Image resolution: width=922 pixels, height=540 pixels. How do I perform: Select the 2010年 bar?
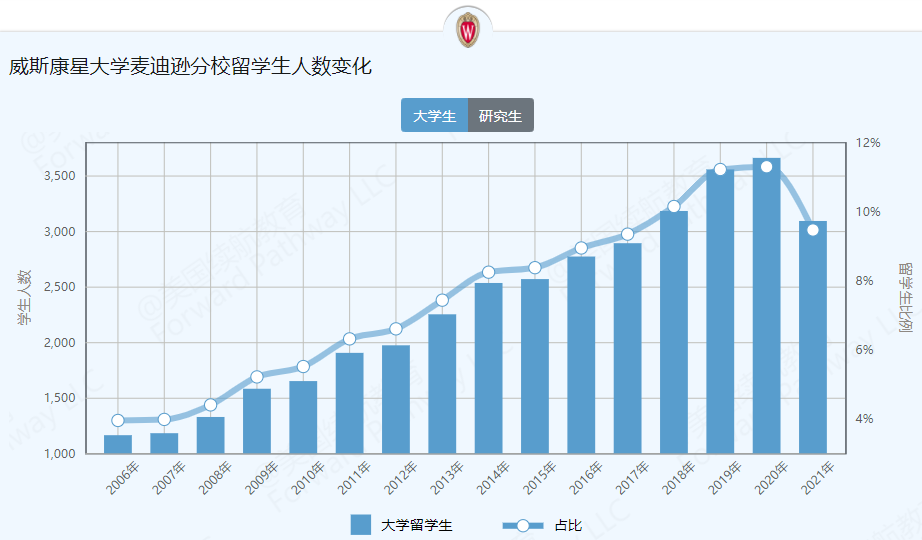coord(303,417)
